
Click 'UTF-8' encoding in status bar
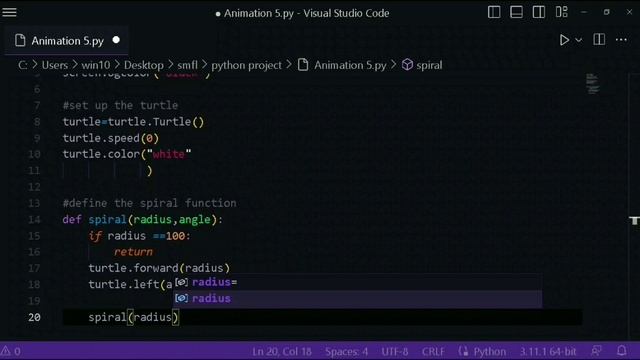click(395, 351)
